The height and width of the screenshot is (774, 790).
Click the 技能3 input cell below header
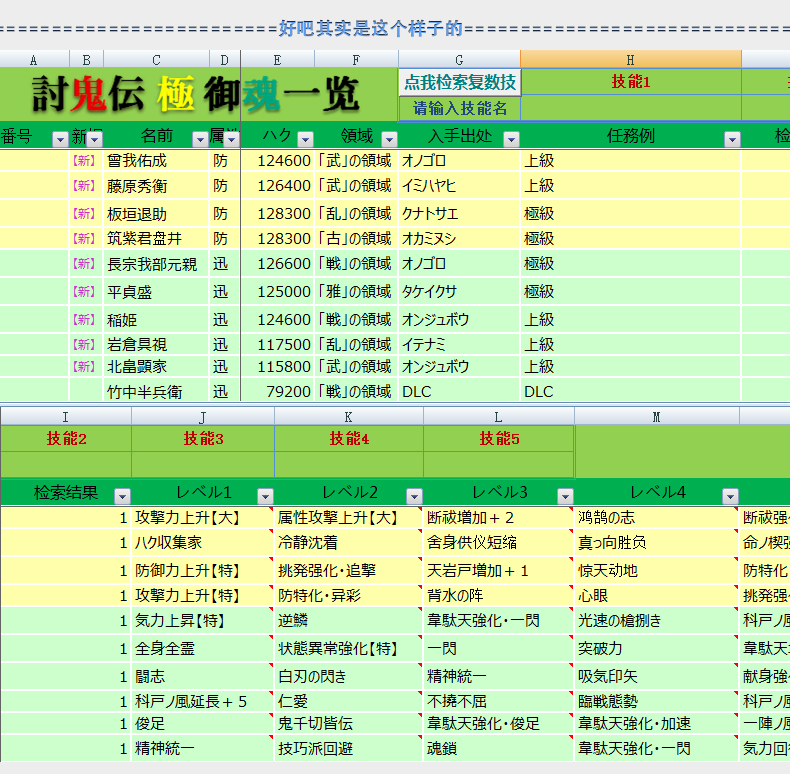pyautogui.click(x=203, y=465)
